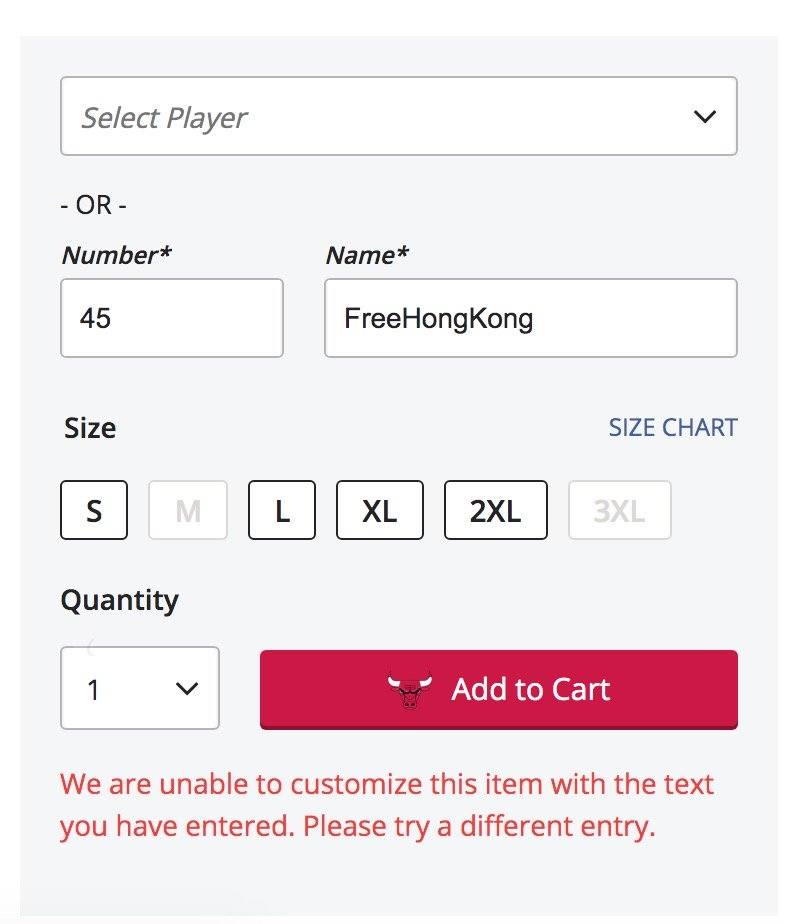Select size S
This screenshot has width=804, height=924.
[94, 511]
